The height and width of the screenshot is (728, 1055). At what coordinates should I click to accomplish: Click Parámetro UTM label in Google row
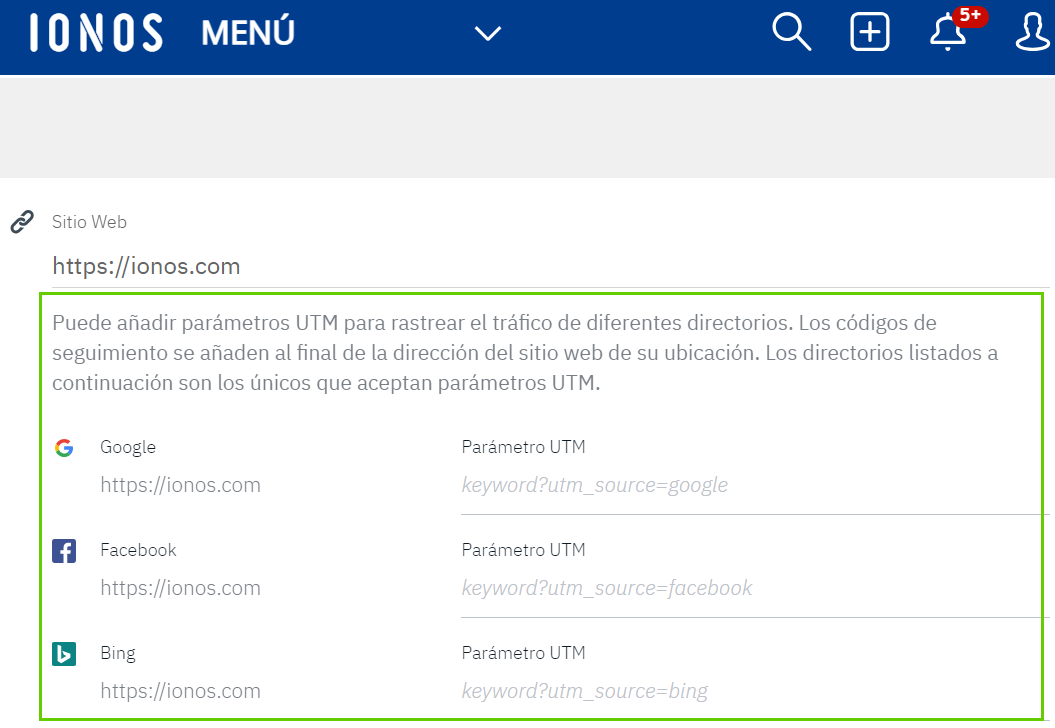click(x=523, y=447)
